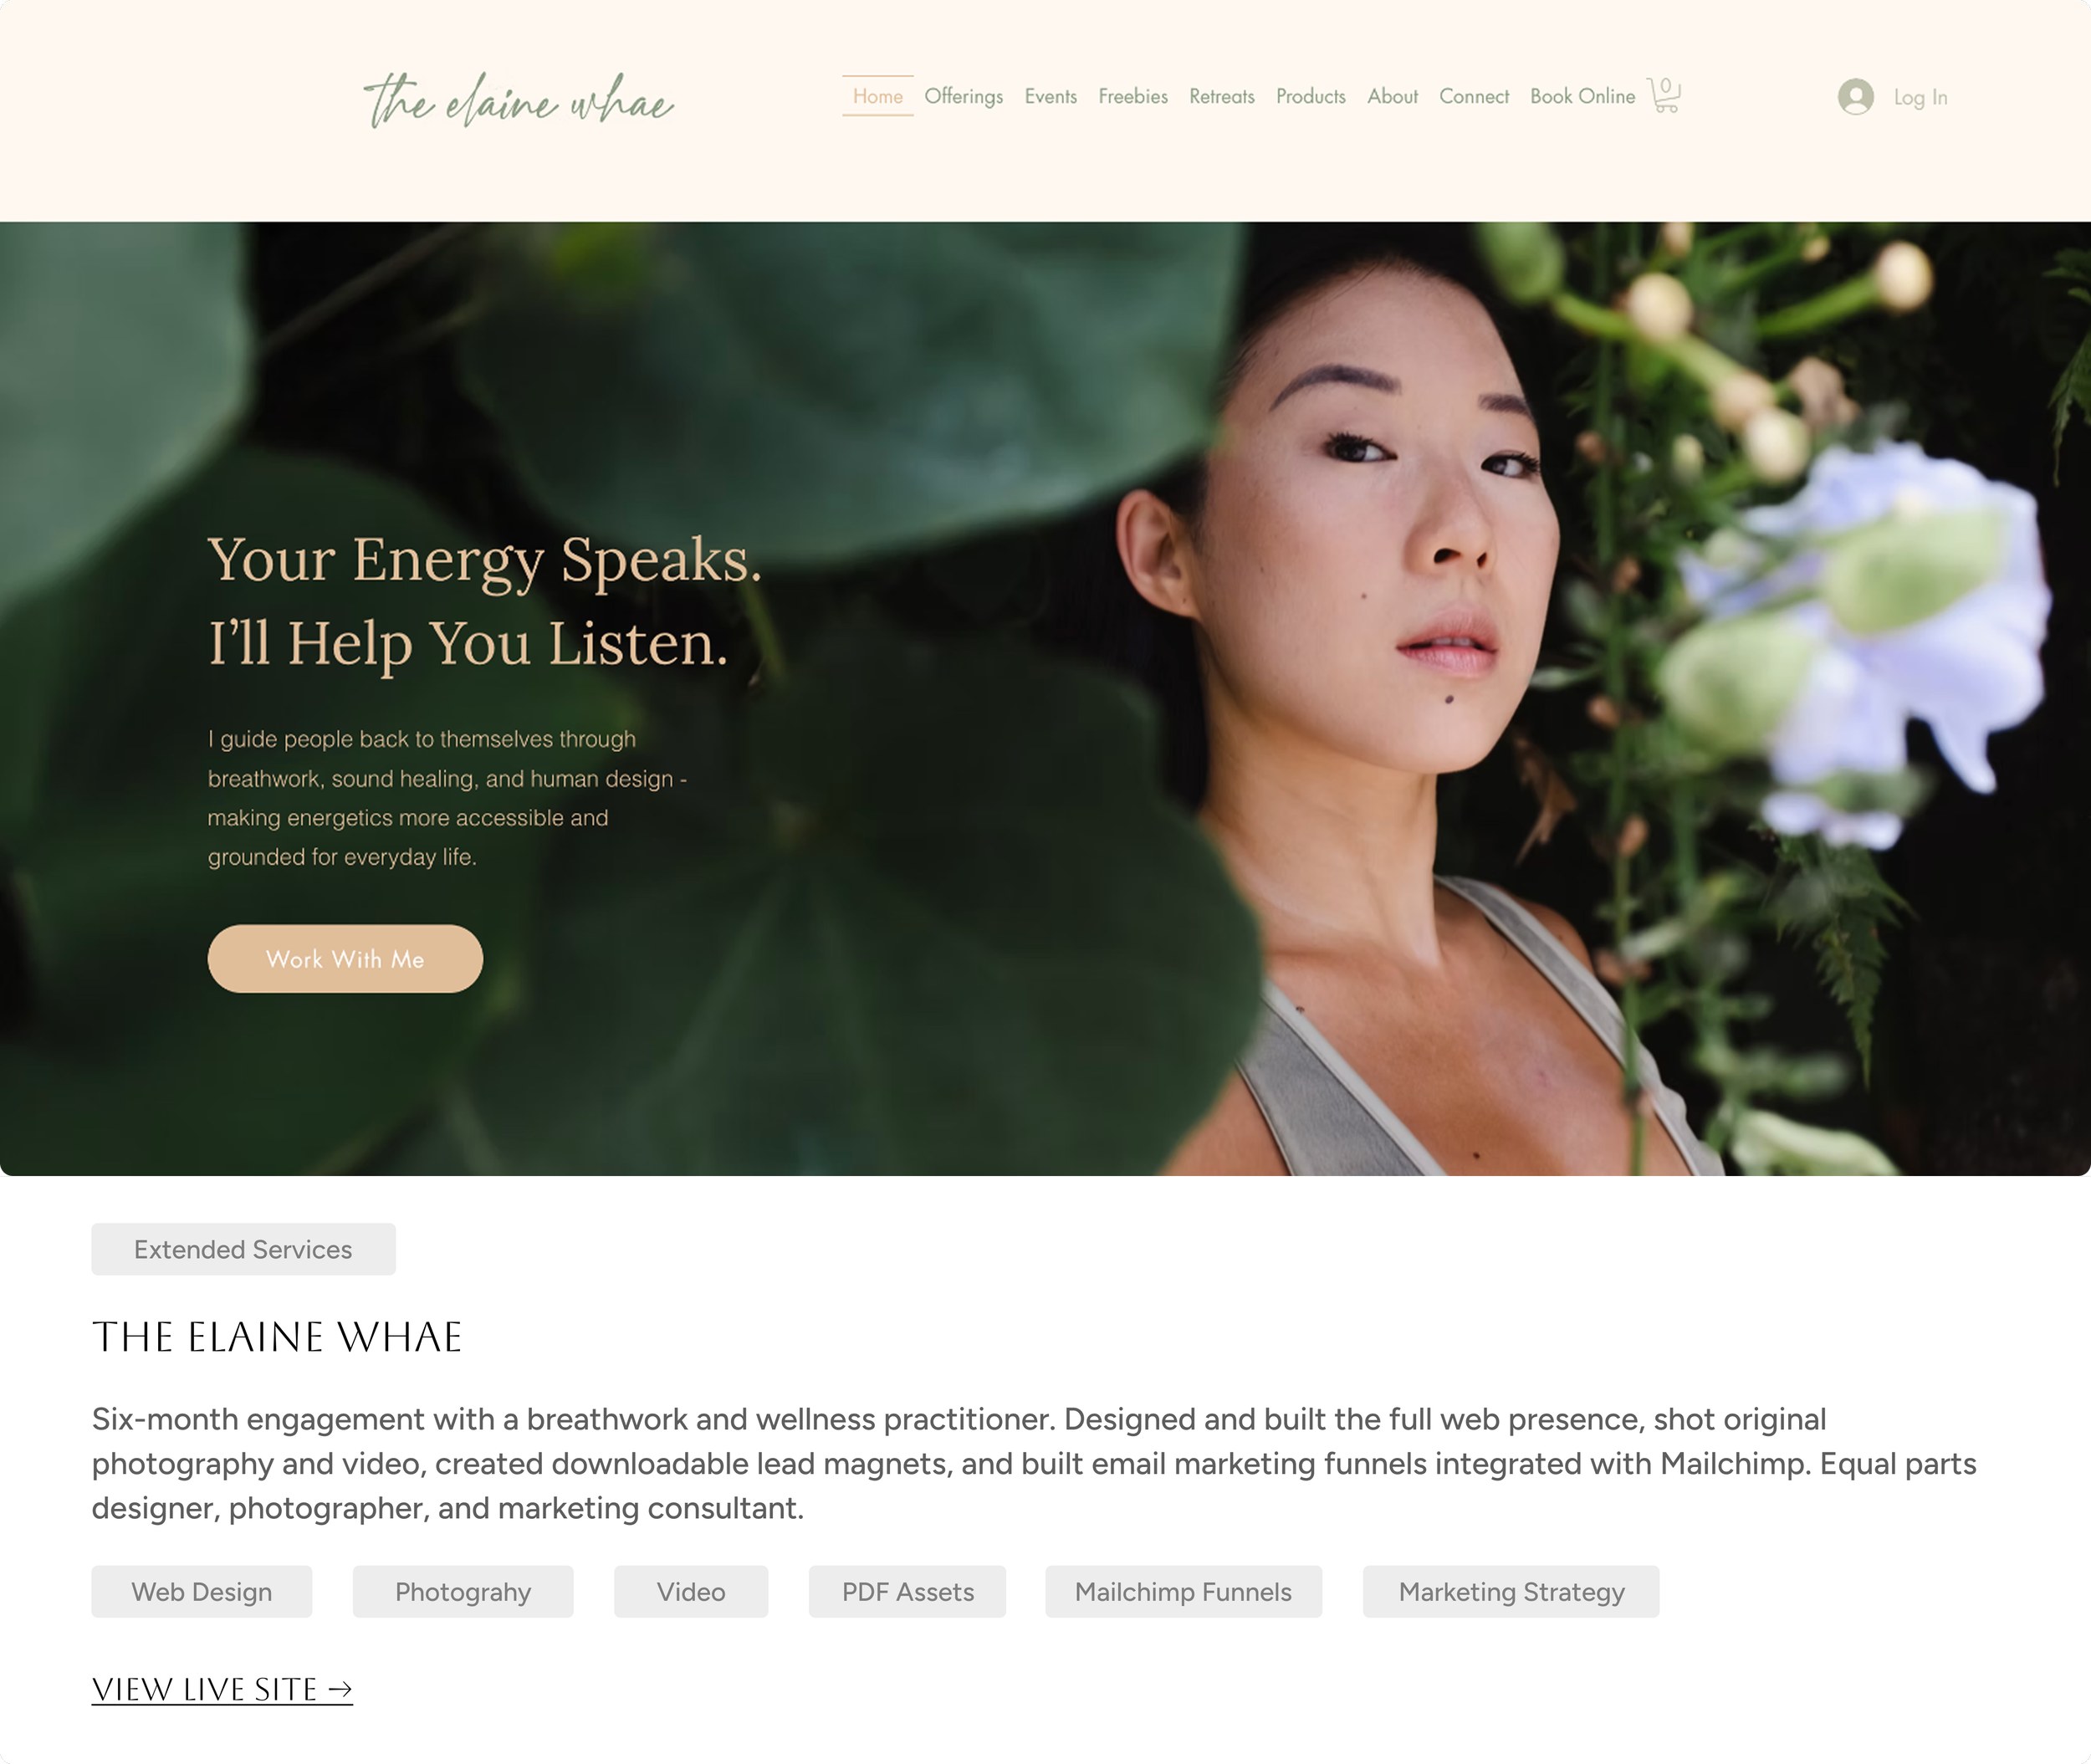The width and height of the screenshot is (2091, 1764).
Task: Click the user avatar icon
Action: [x=1856, y=97]
